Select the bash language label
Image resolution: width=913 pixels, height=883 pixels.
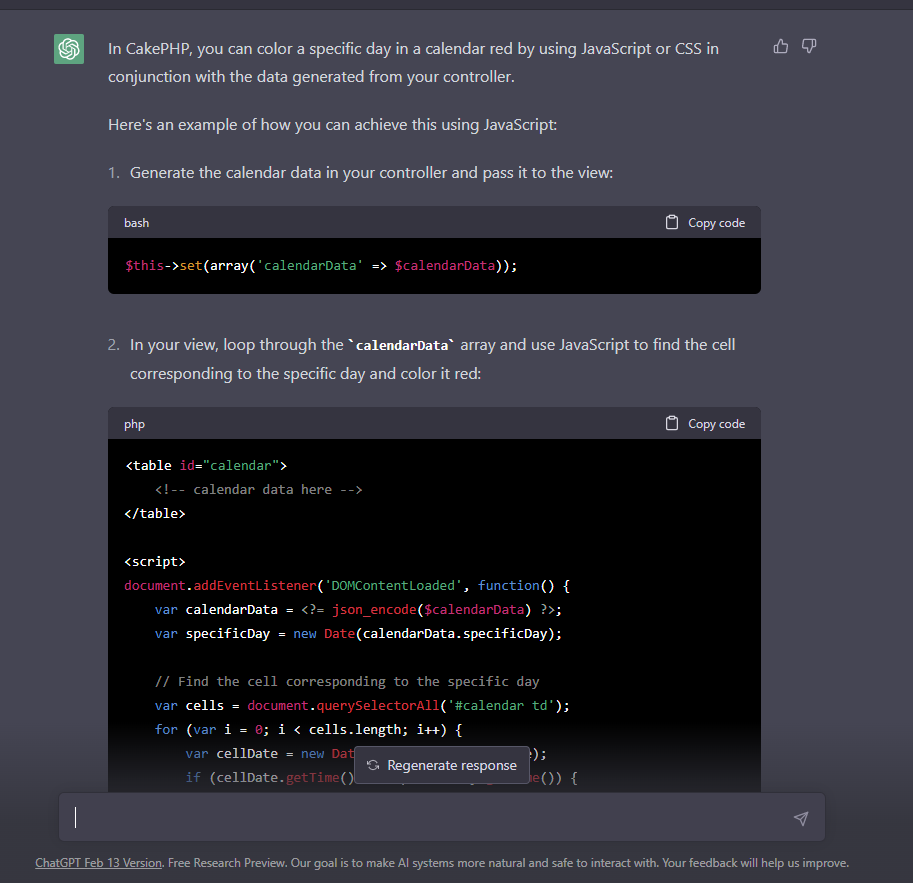click(x=136, y=222)
